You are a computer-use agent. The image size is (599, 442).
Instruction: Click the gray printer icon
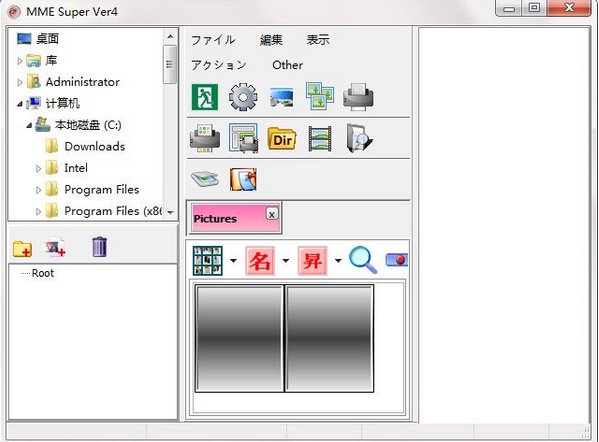358,97
